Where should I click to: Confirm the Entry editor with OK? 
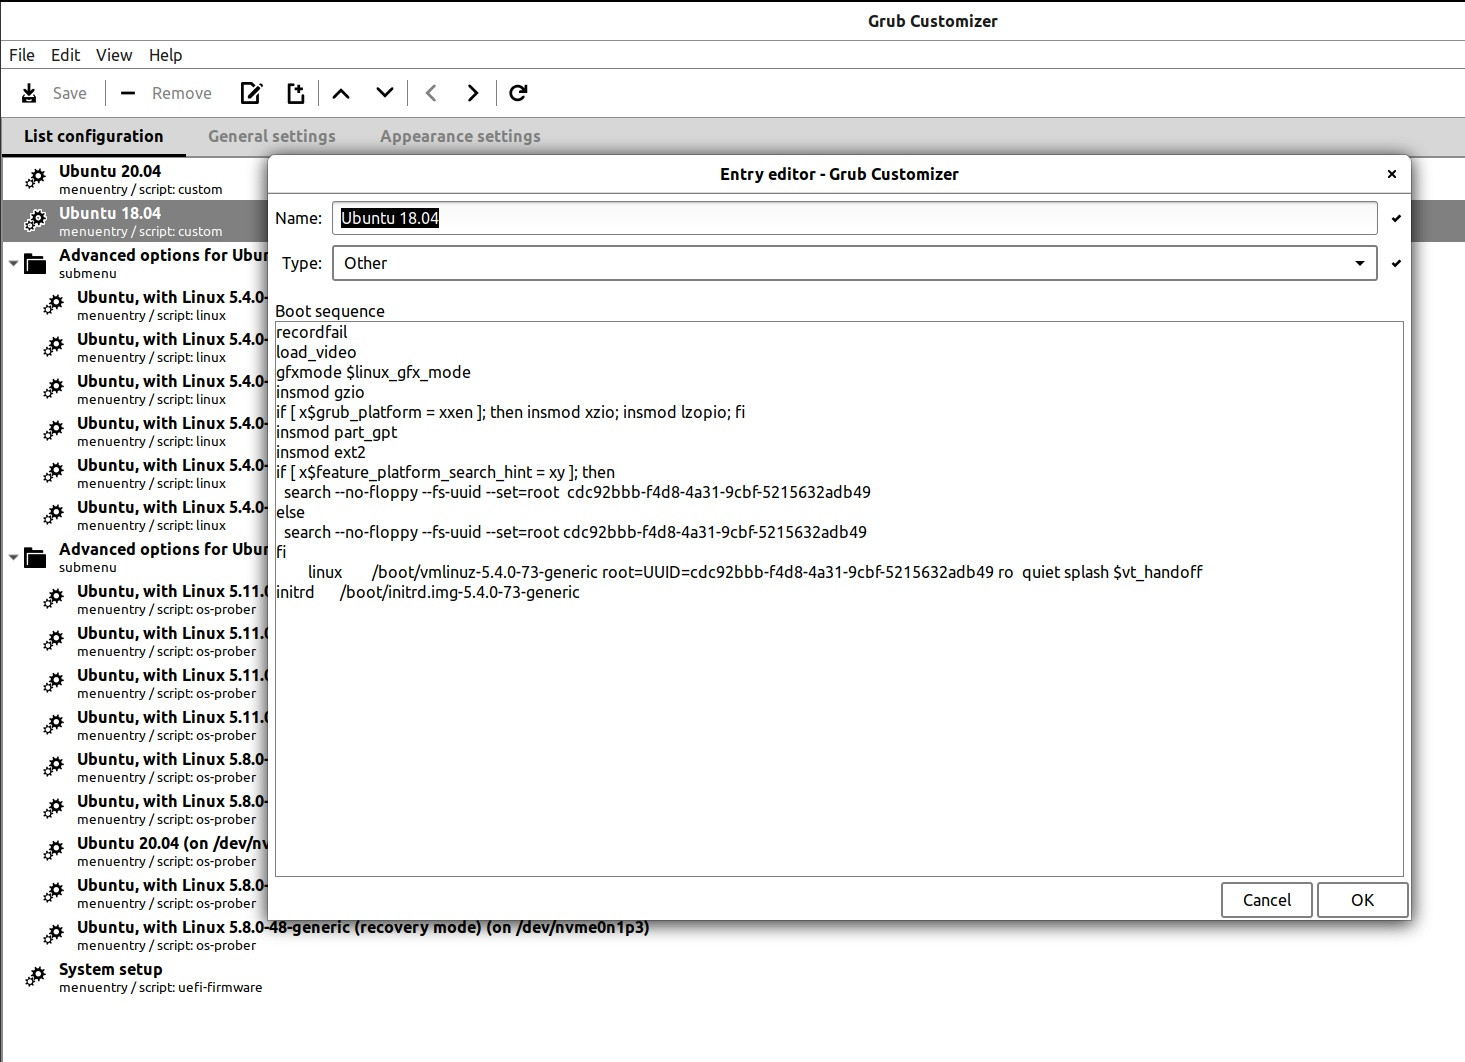point(1362,900)
